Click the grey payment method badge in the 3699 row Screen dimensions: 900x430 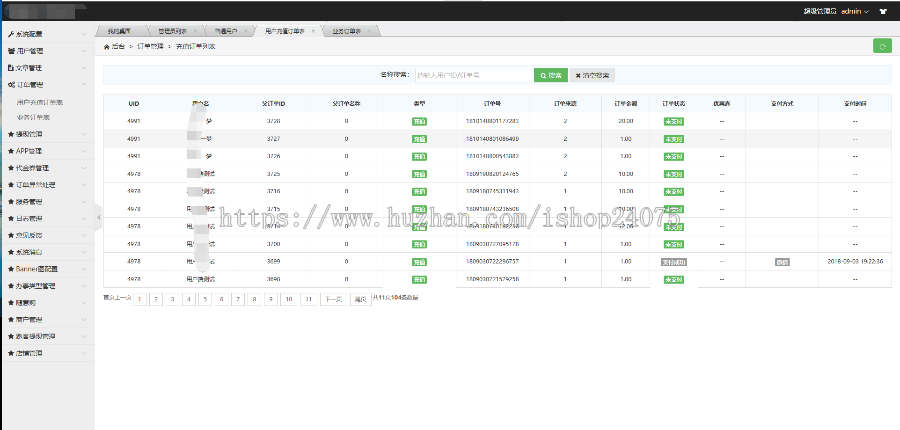pos(782,262)
